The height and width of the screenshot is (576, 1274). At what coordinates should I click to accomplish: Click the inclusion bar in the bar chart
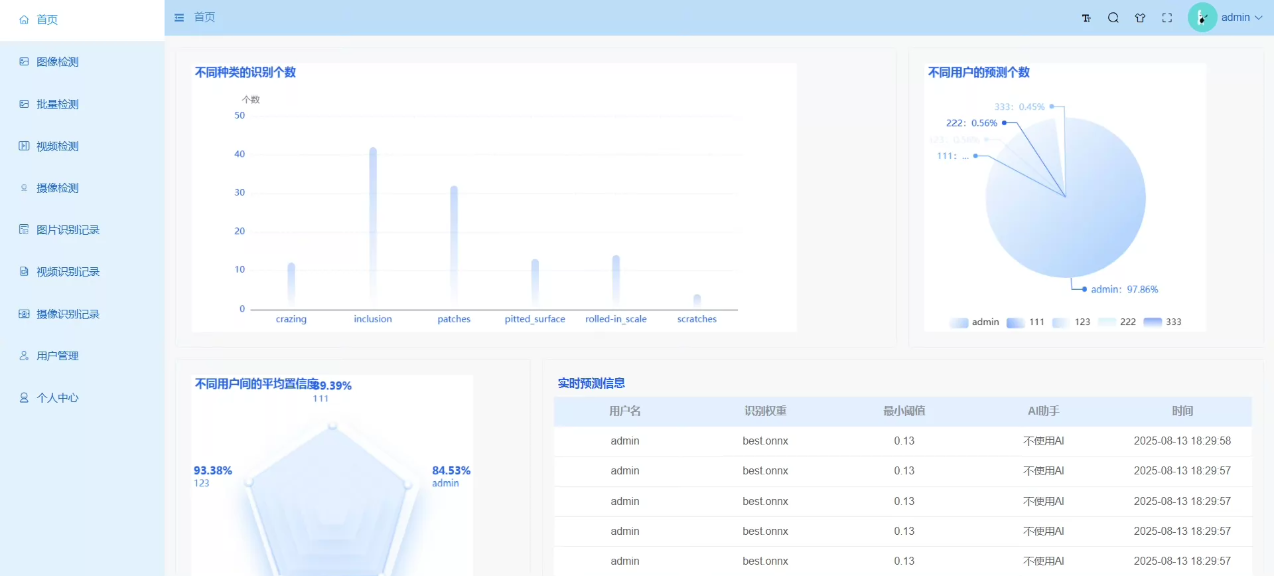373,228
